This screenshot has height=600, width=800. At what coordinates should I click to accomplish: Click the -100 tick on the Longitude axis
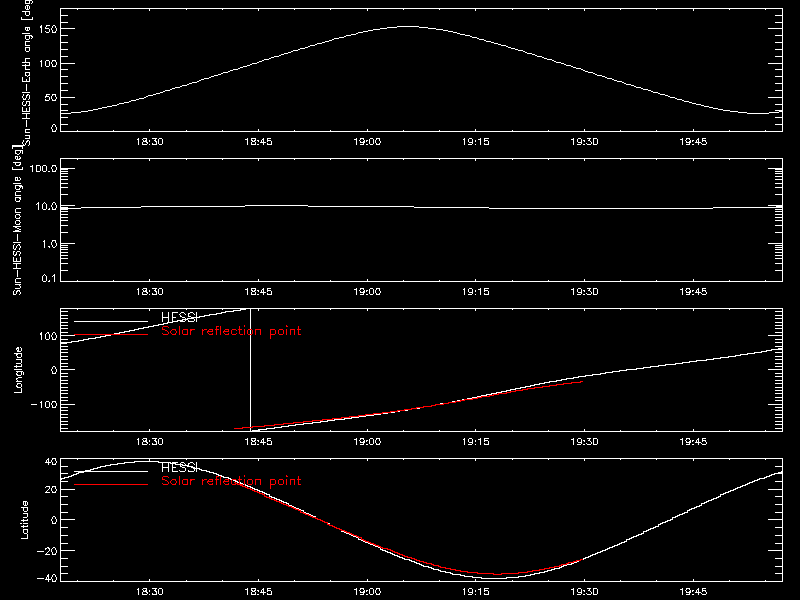44,405
